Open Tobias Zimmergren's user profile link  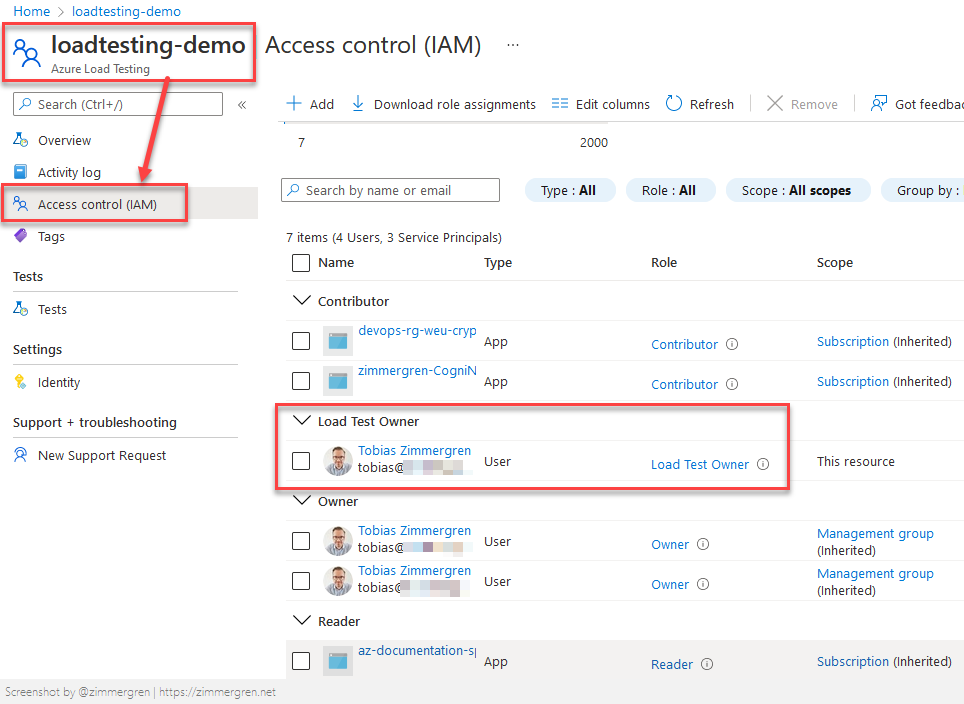point(414,450)
